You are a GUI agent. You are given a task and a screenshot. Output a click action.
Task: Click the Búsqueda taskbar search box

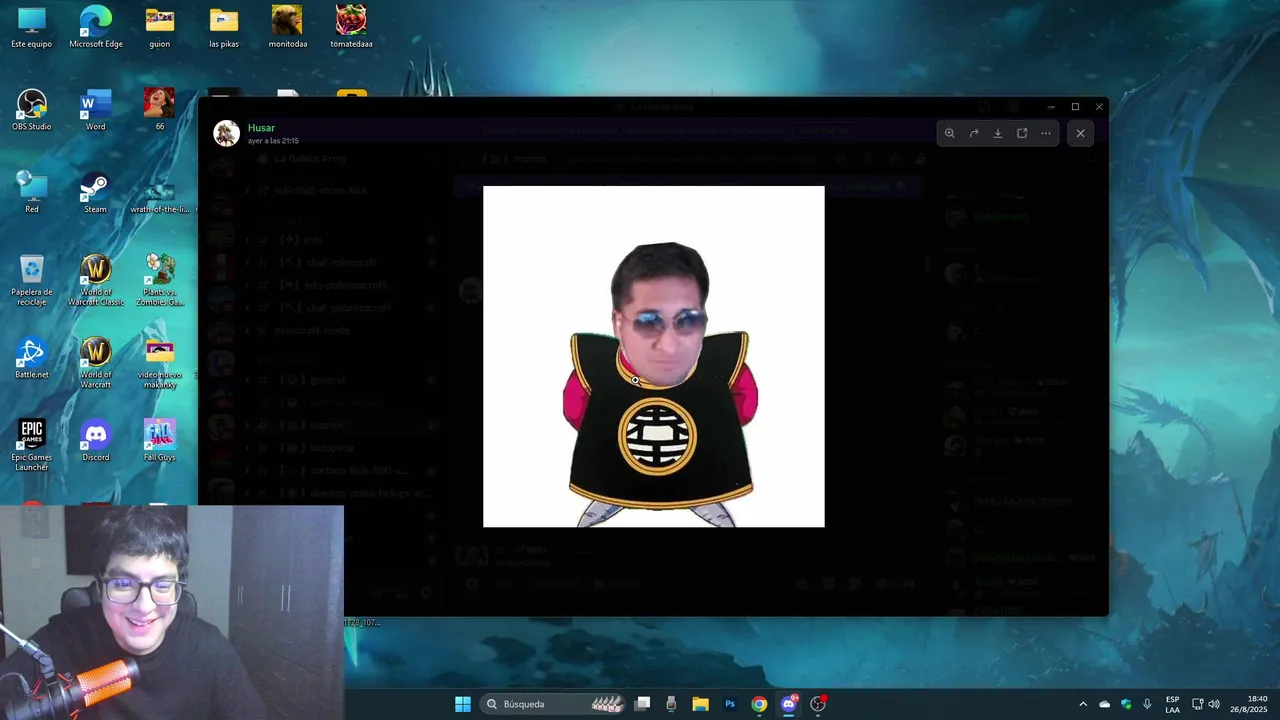[x=555, y=704]
